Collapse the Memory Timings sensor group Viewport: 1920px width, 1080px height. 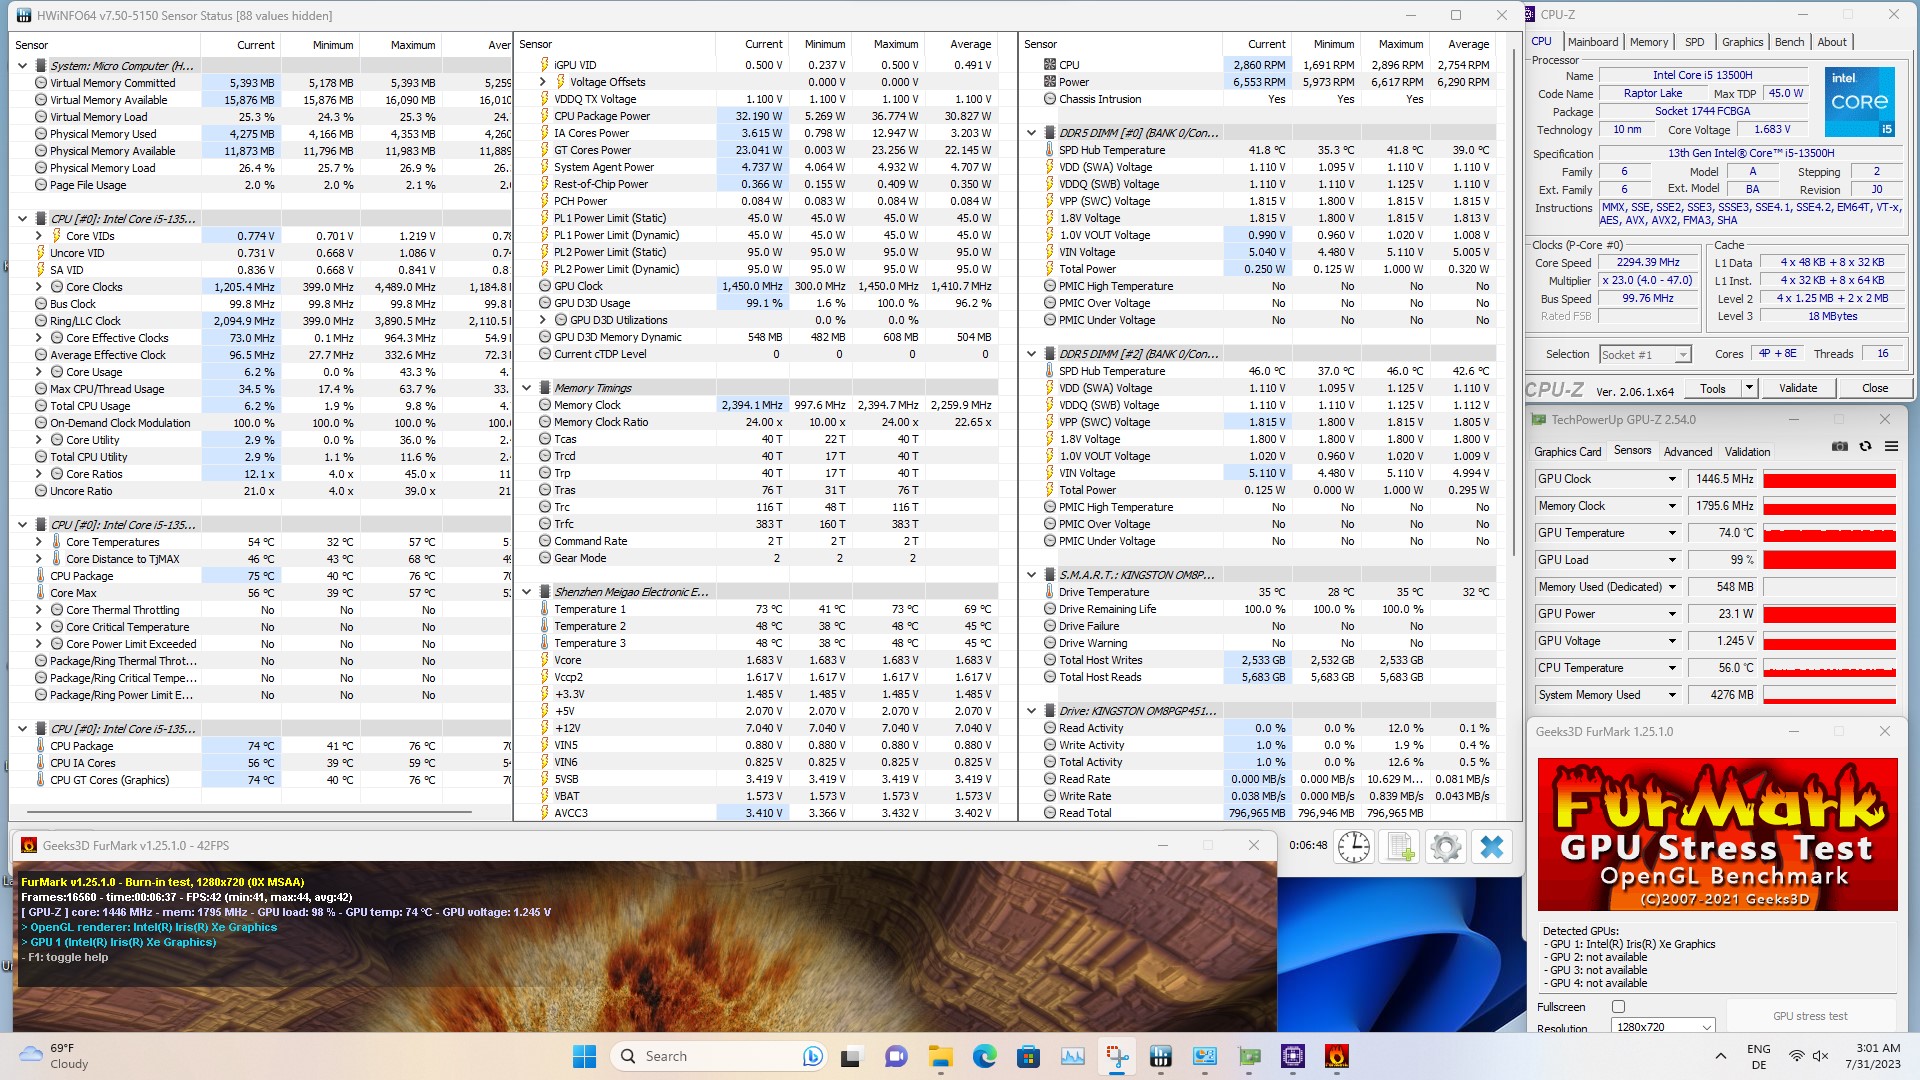pyautogui.click(x=527, y=388)
